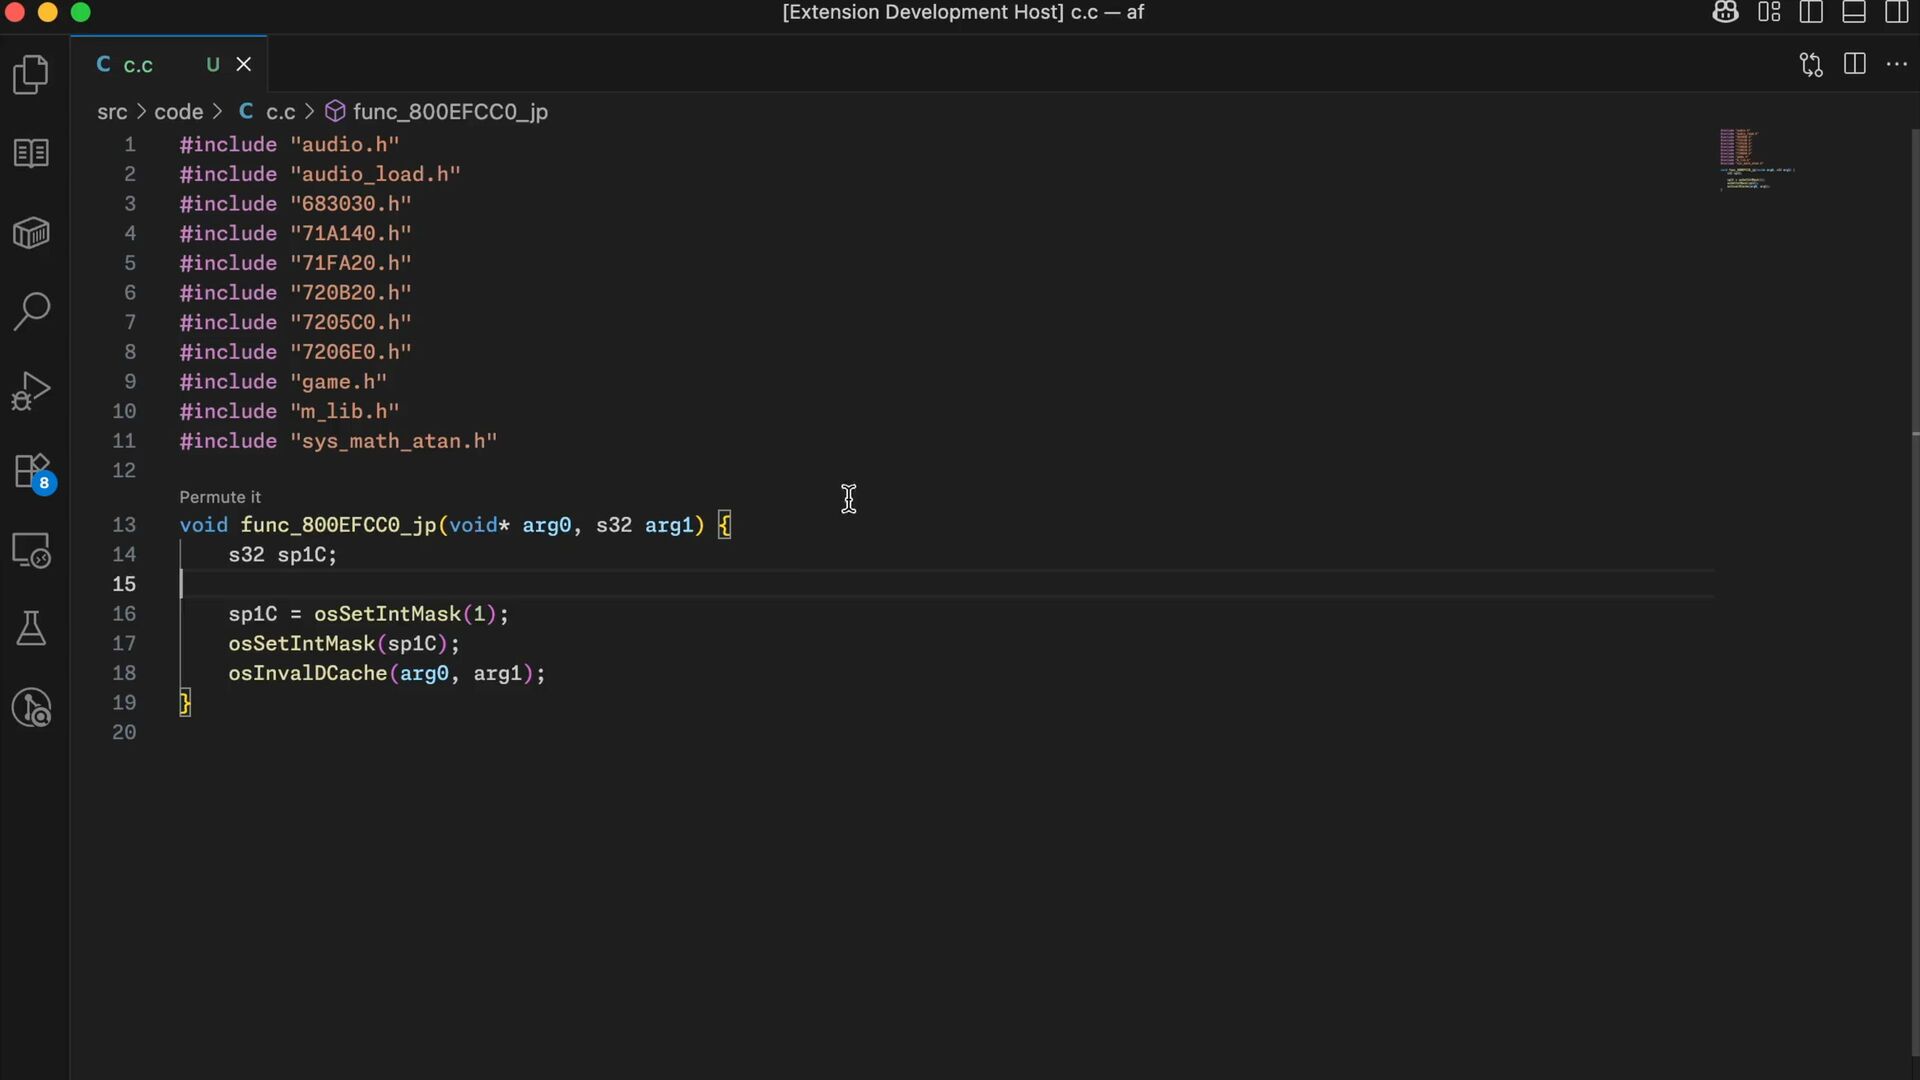
Task: Open the Testing flask view
Action: pyautogui.click(x=31, y=629)
